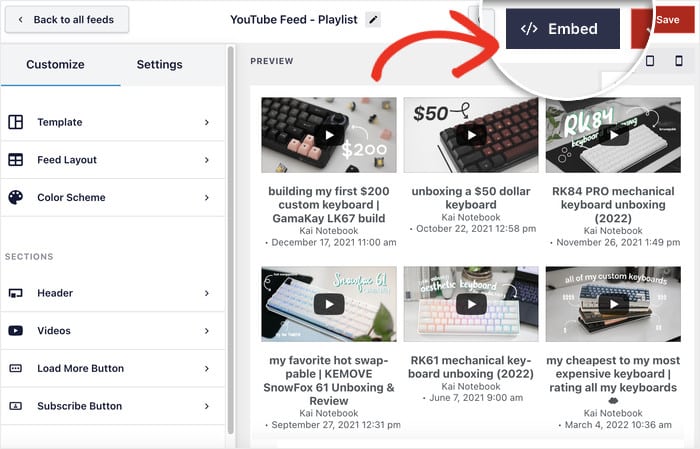This screenshot has height=449, width=700.
Task: Expand the Feed Layout chevron
Action: (x=207, y=160)
